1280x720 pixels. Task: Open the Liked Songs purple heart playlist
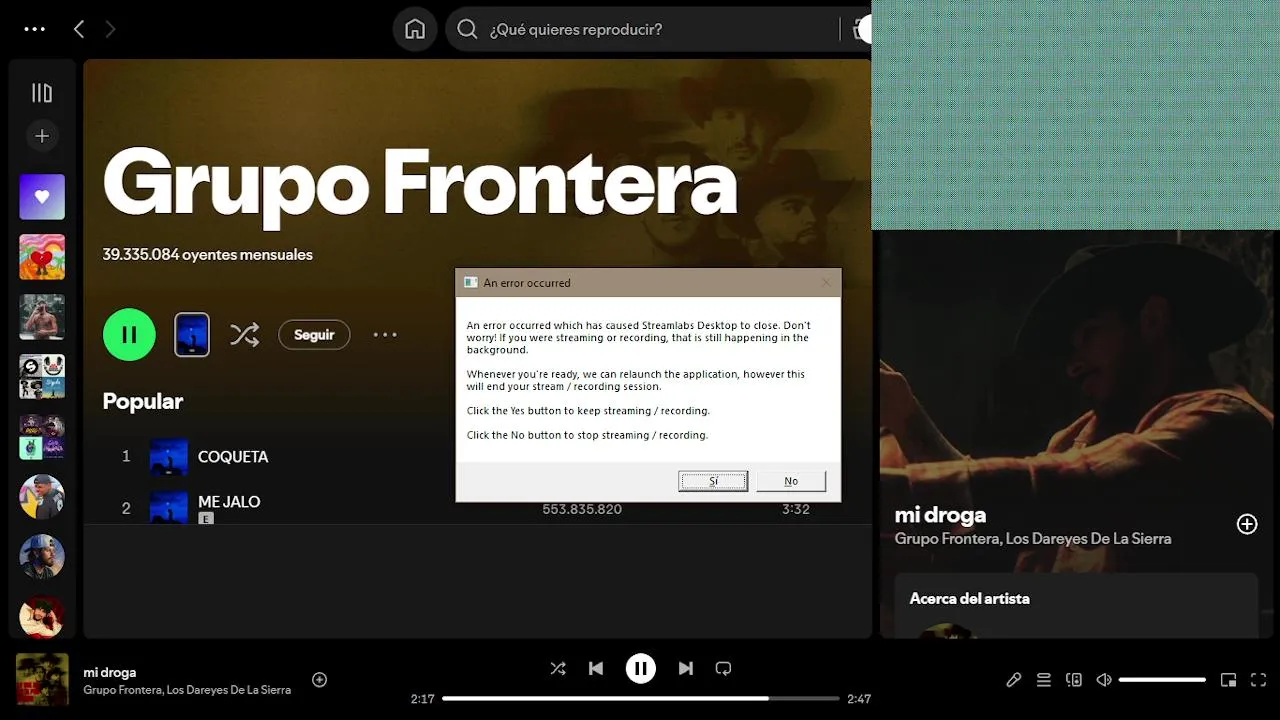click(42, 197)
